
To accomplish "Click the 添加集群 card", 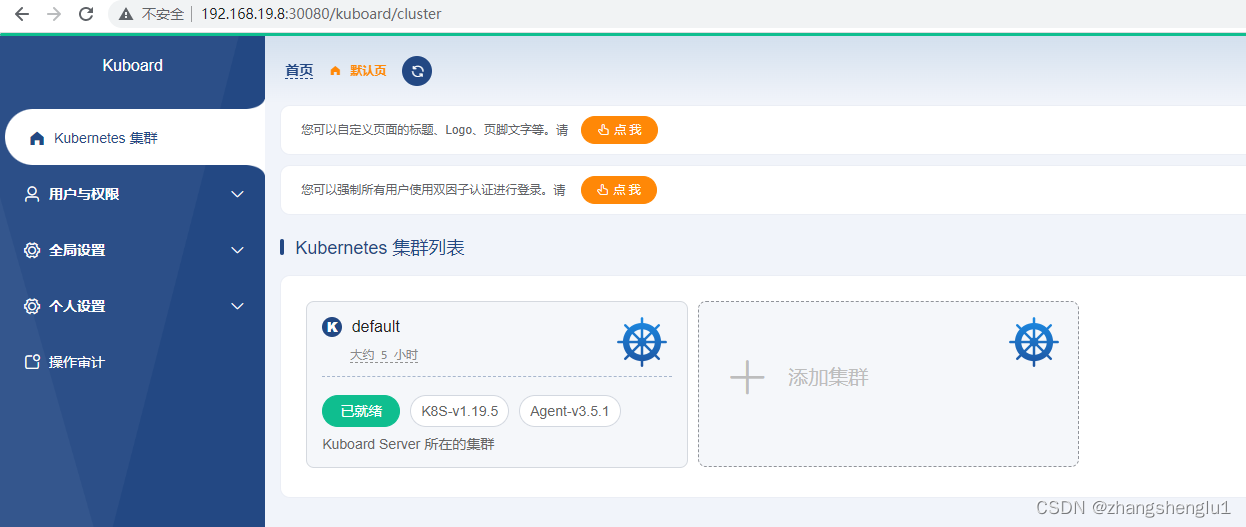I will (x=888, y=384).
